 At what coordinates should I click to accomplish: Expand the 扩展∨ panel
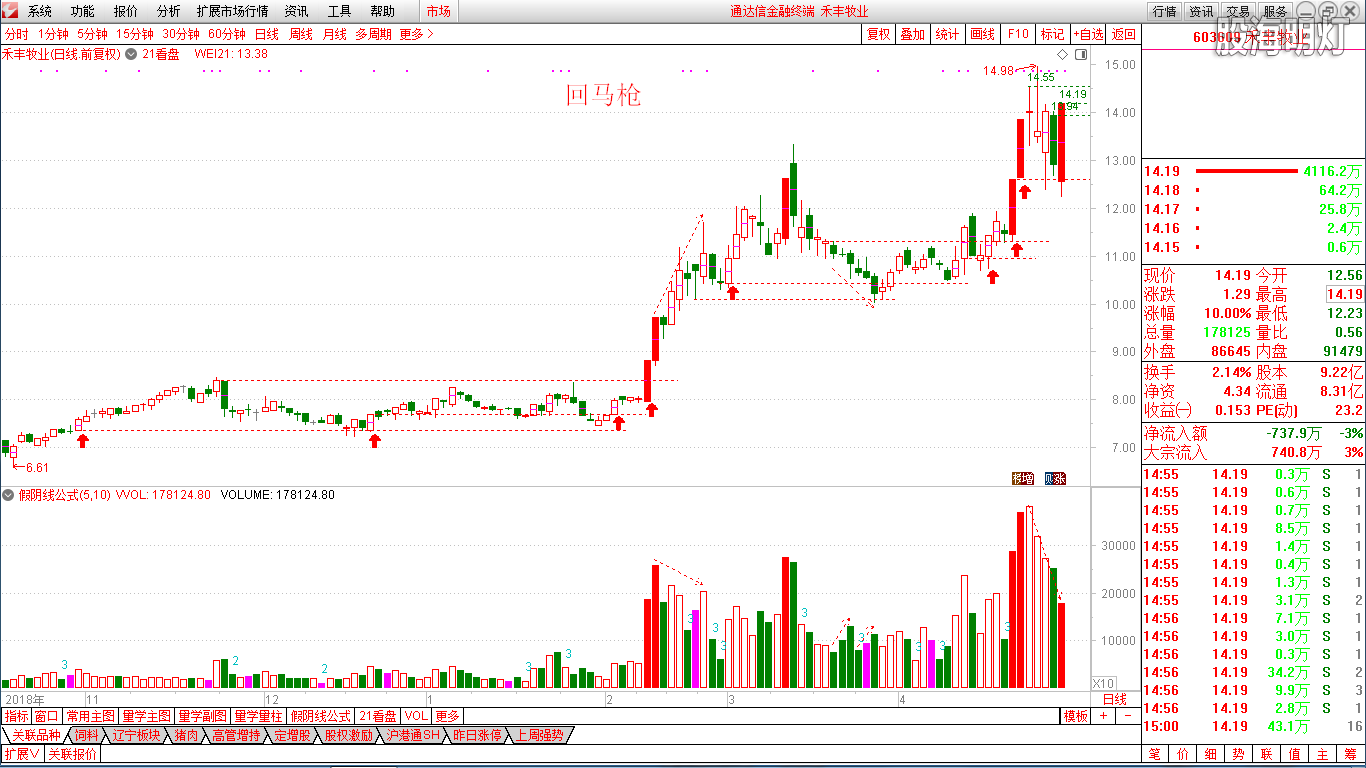[21, 754]
